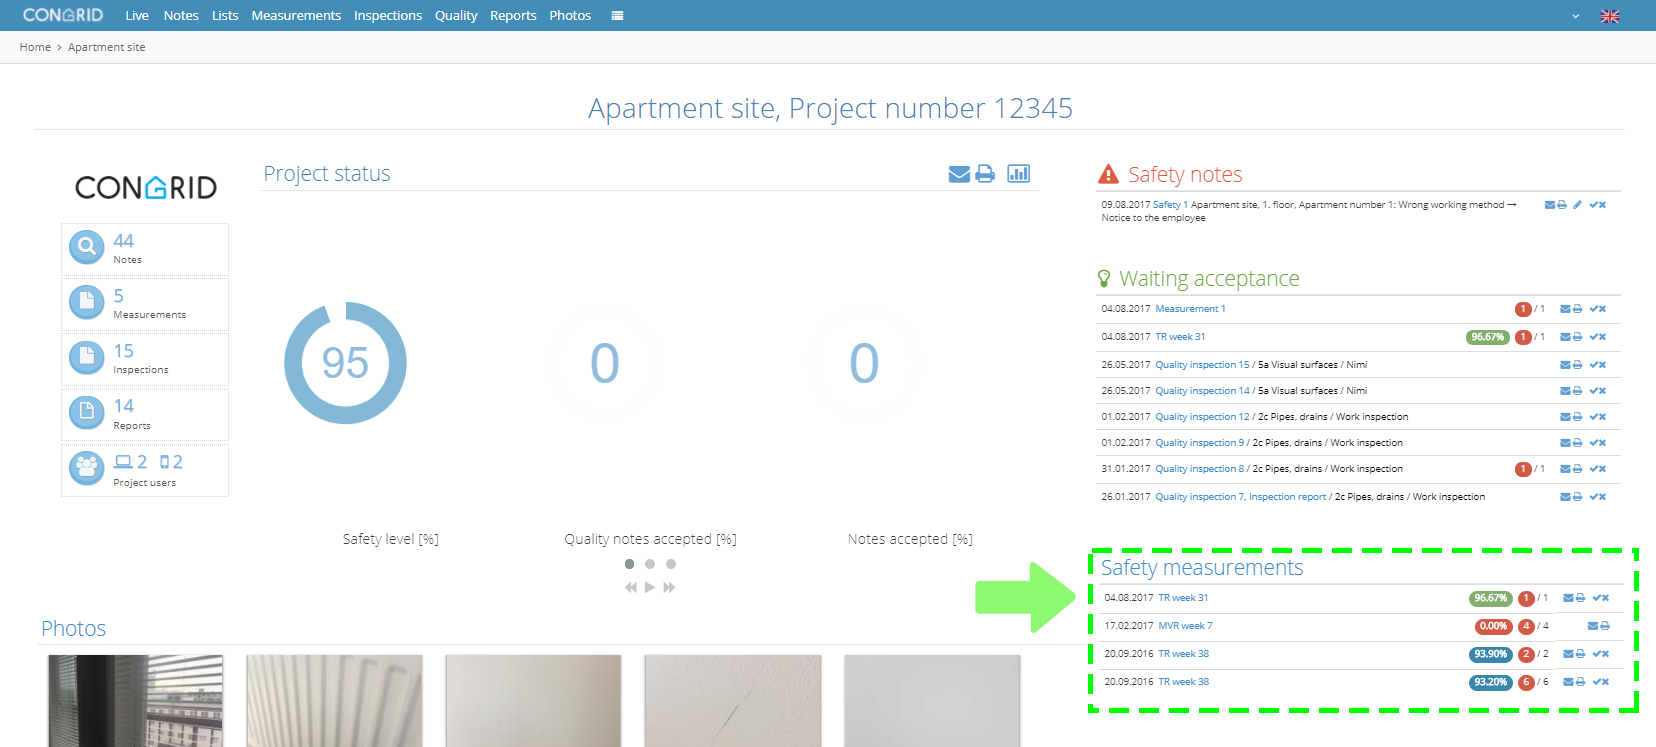Expand the user dropdown arrow in header

1576,16
